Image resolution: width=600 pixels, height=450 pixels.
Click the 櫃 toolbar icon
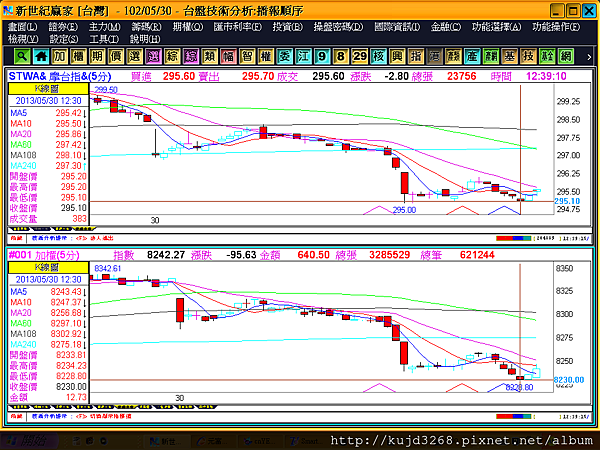[x=78, y=57]
